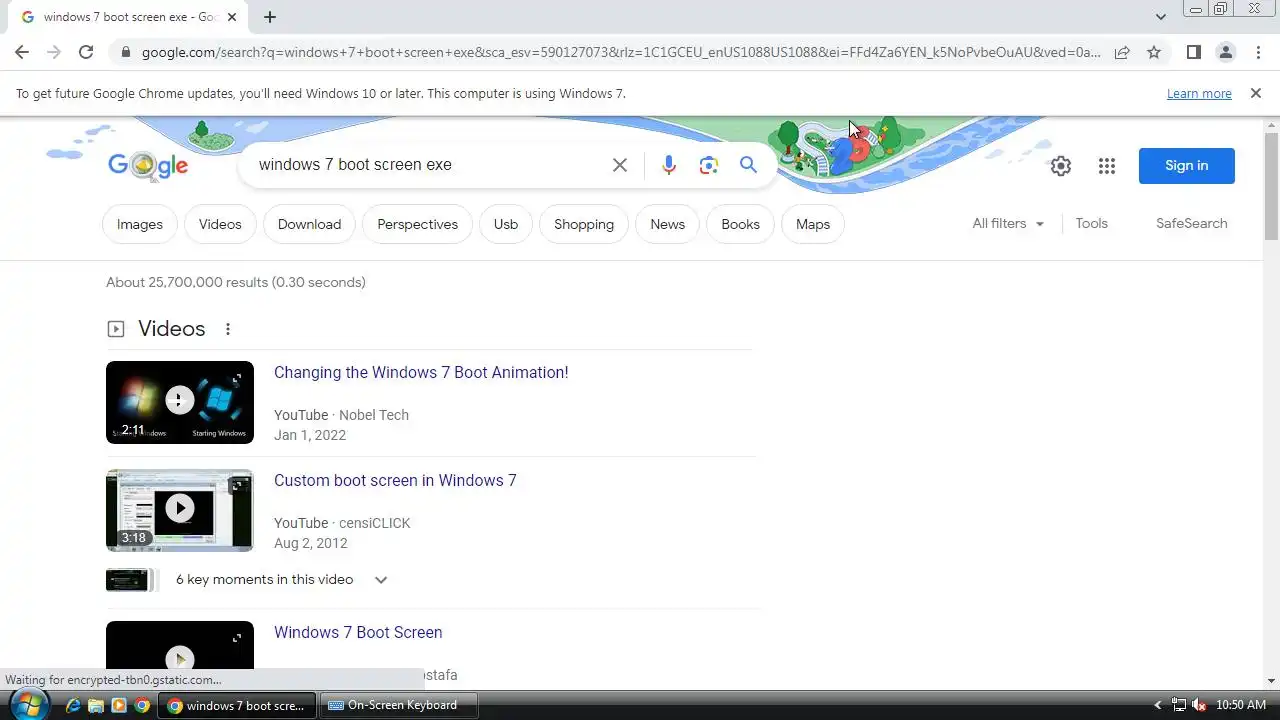Image resolution: width=1280 pixels, height=720 pixels.
Task: Select the News filter
Action: coord(667,224)
